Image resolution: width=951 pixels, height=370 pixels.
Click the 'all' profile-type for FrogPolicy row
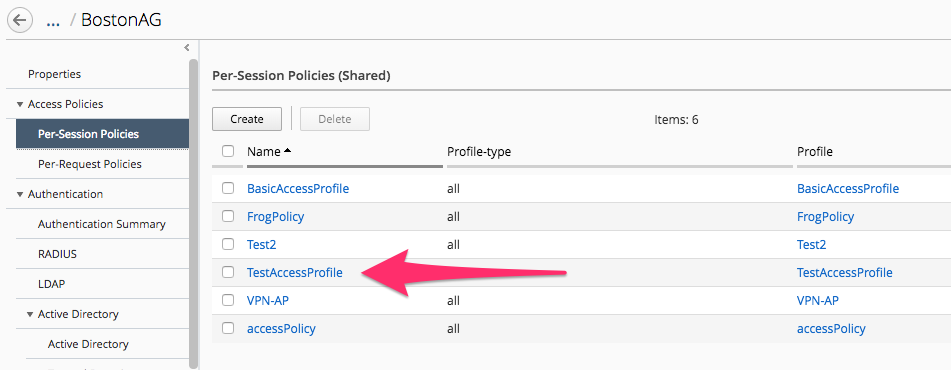453,217
